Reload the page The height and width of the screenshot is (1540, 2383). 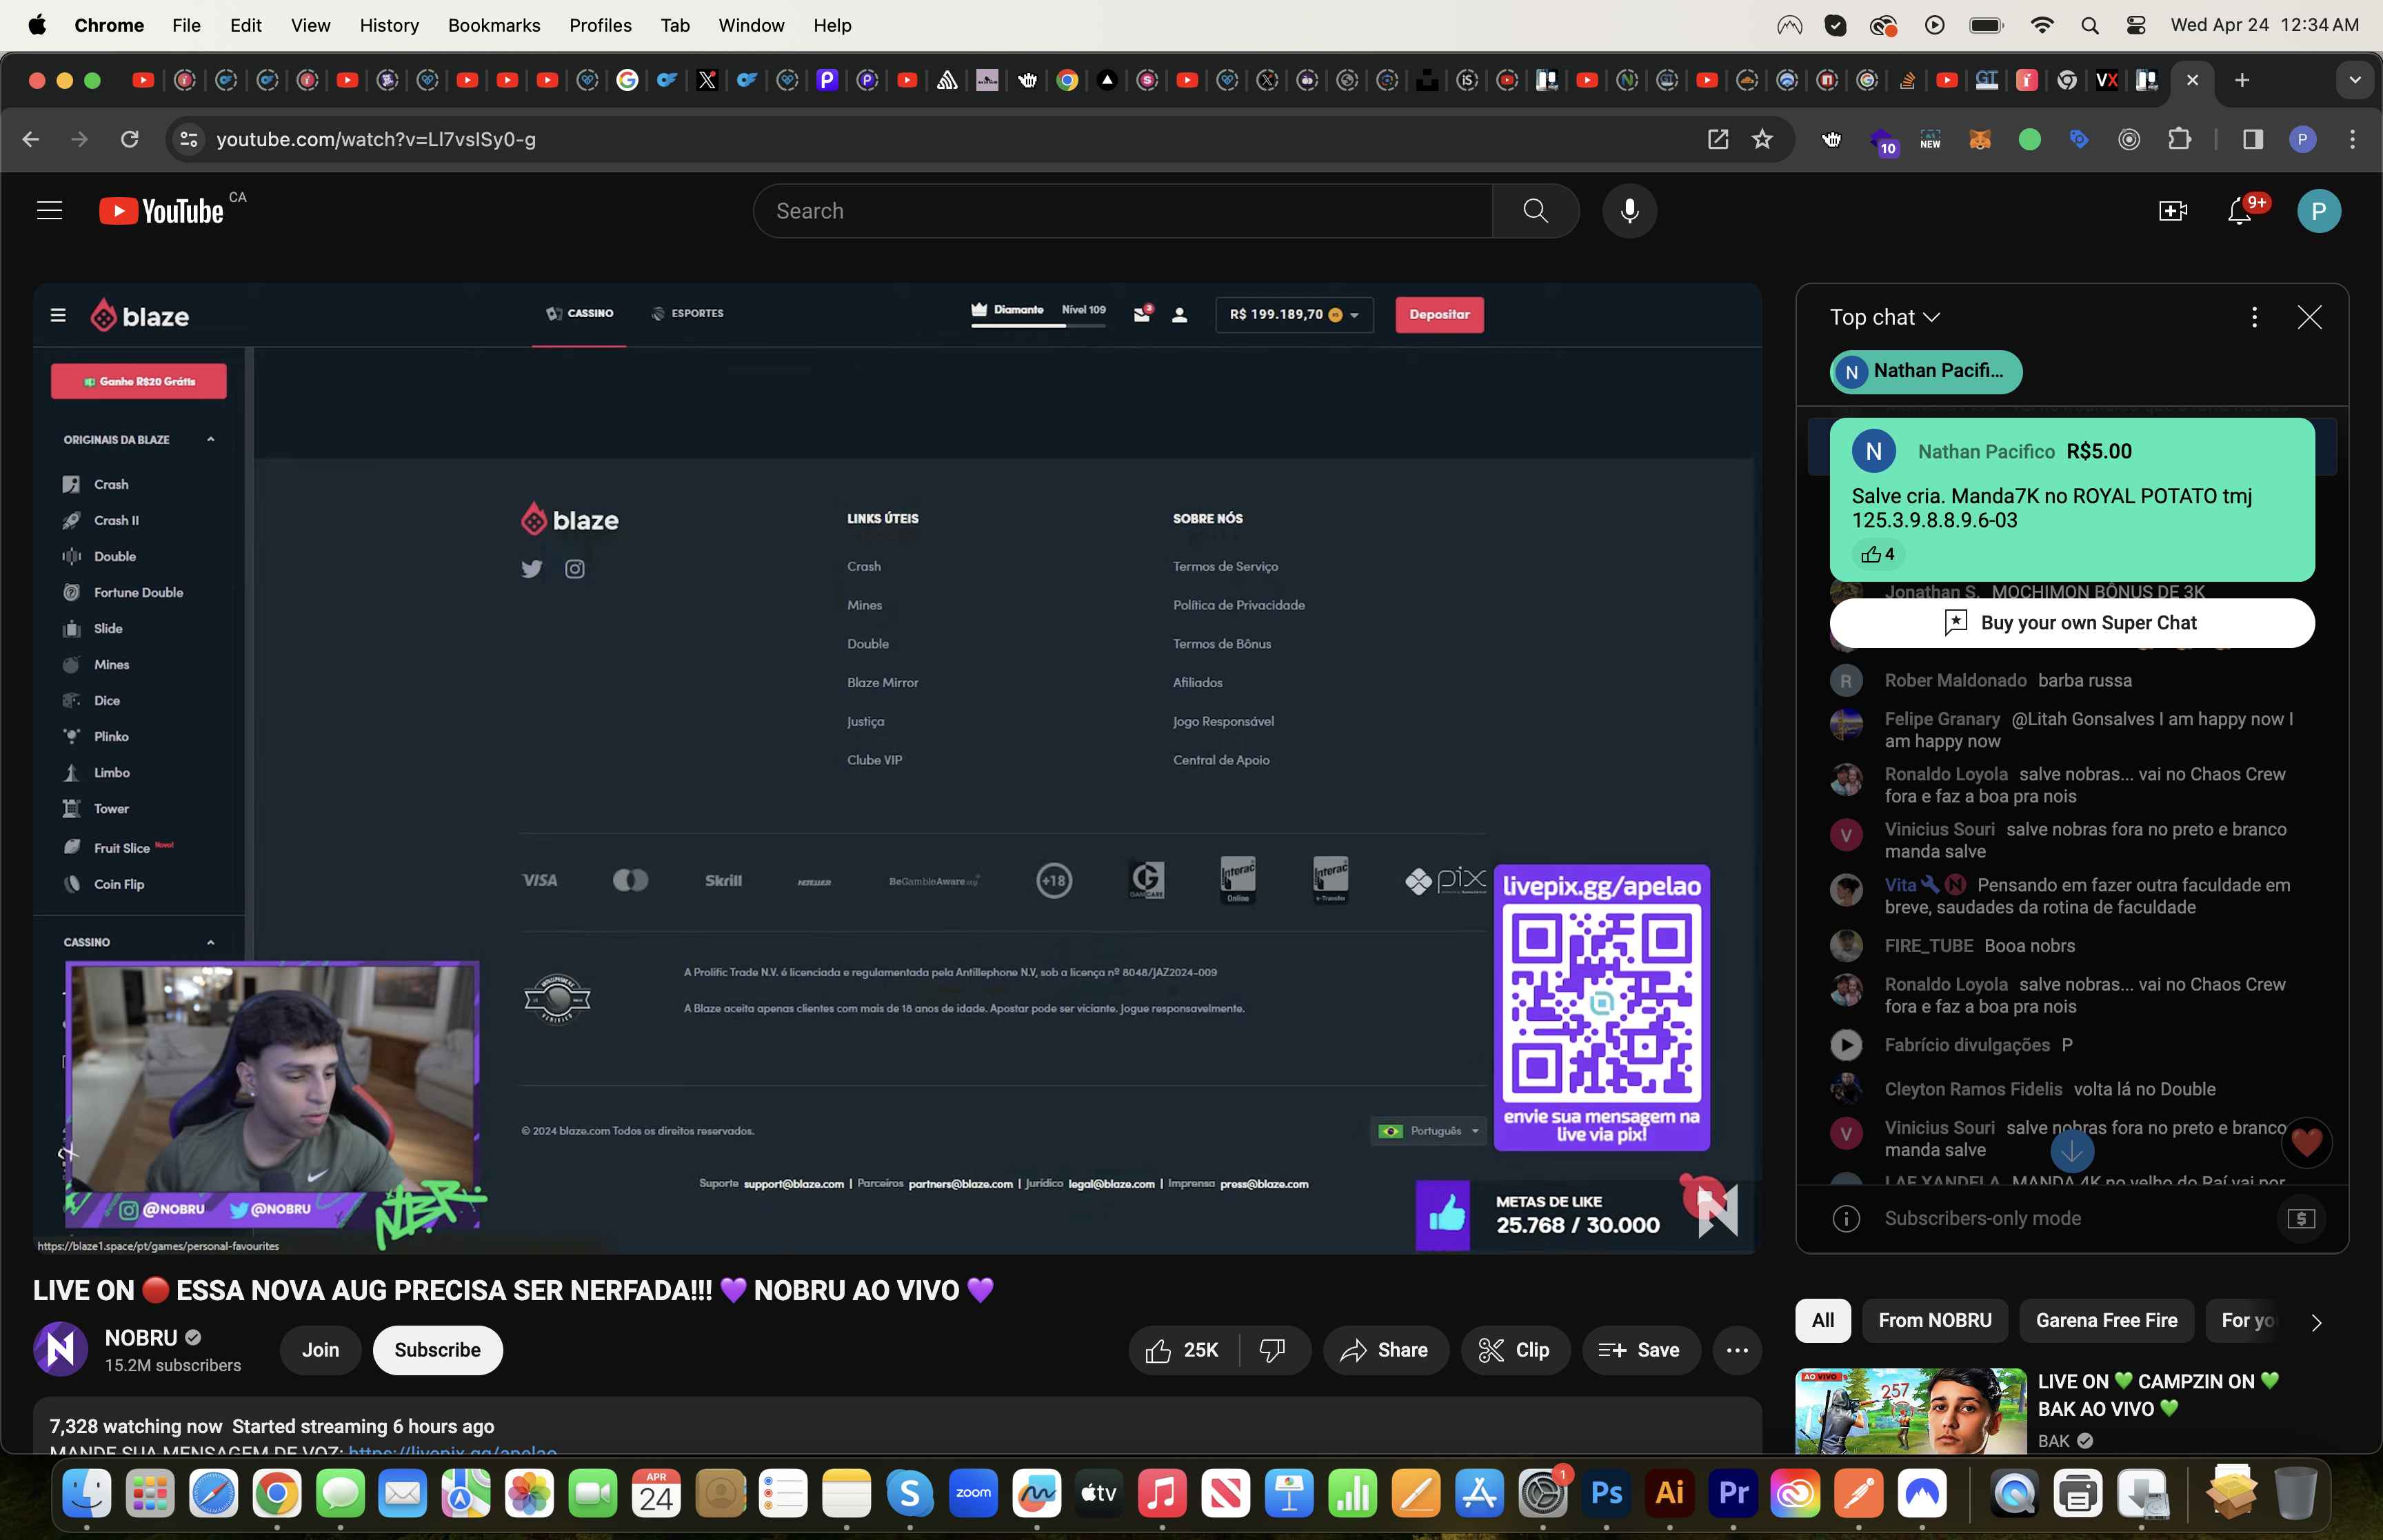[129, 139]
